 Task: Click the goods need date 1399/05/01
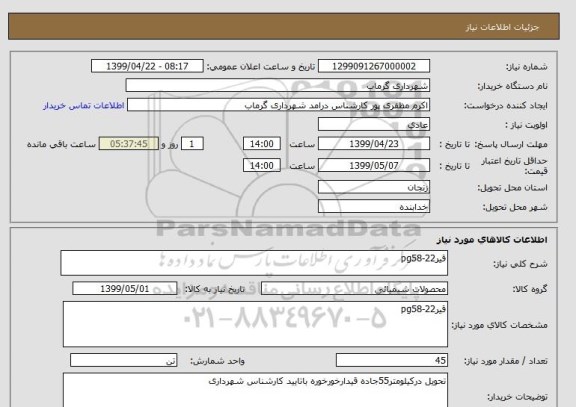(x=125, y=289)
